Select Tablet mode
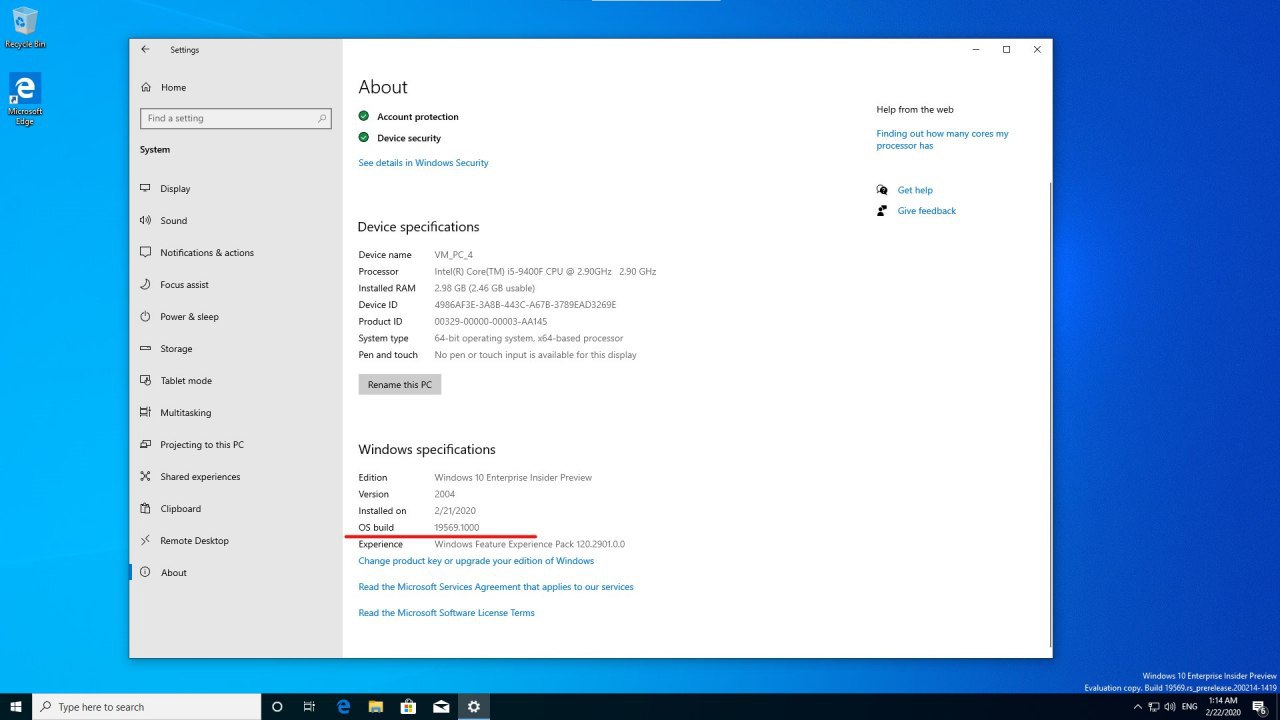The image size is (1280, 720). tap(185, 380)
